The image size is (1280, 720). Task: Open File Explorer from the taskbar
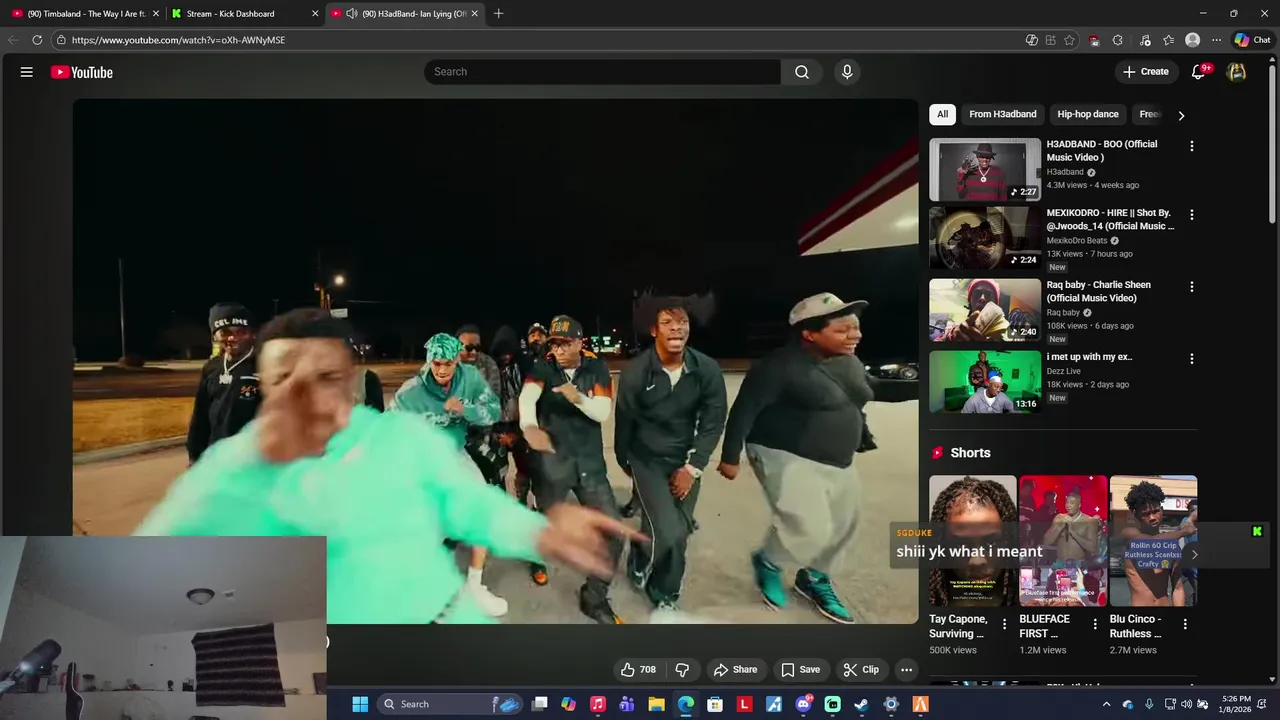pyautogui.click(x=656, y=704)
